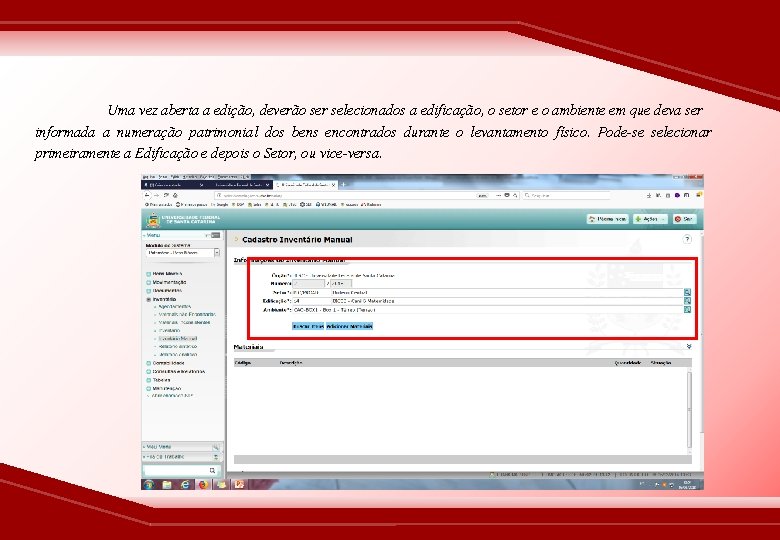The width and height of the screenshot is (780, 540).
Task: Open the Ambiente lookup magnifier icon
Action: pos(687,309)
